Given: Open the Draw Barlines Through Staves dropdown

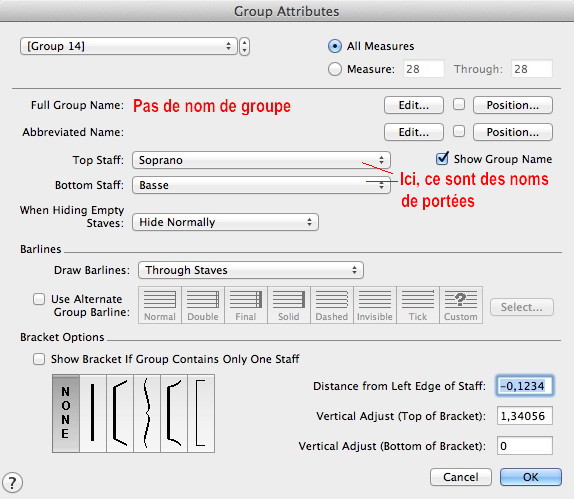Looking at the screenshot, I should [251, 270].
